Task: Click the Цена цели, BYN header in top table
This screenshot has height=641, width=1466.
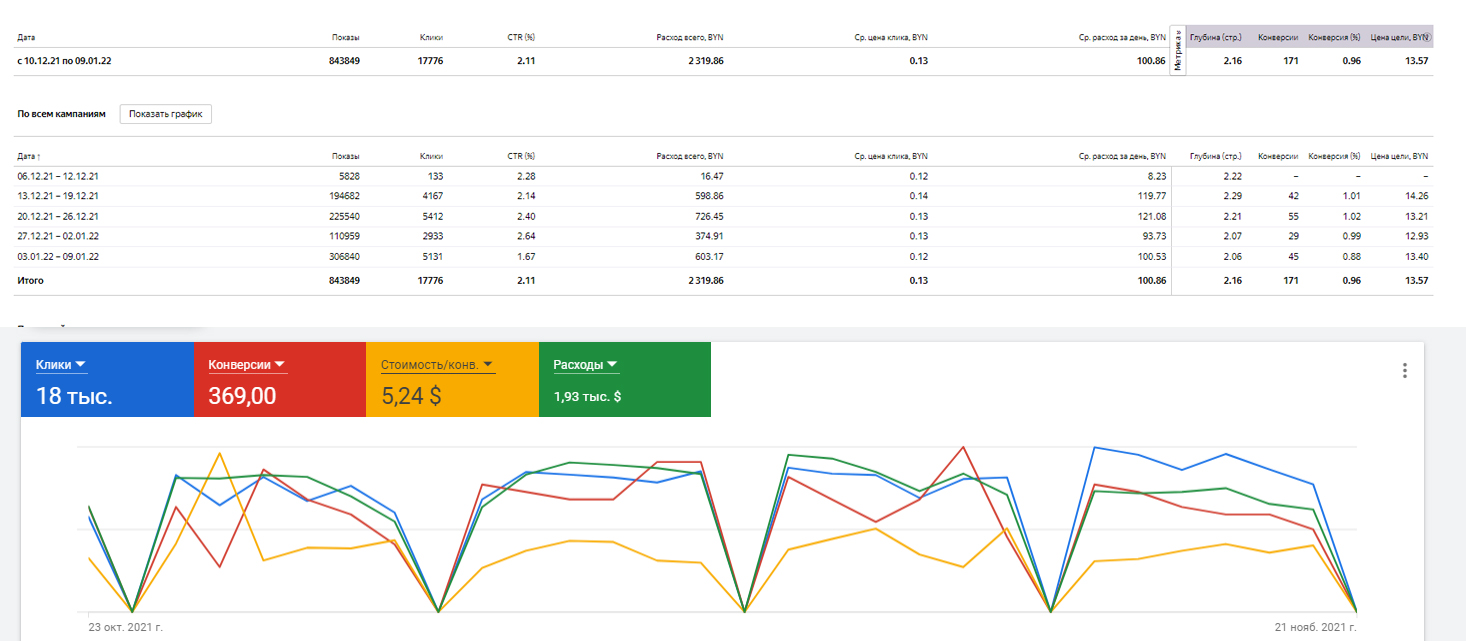Action: [1400, 37]
